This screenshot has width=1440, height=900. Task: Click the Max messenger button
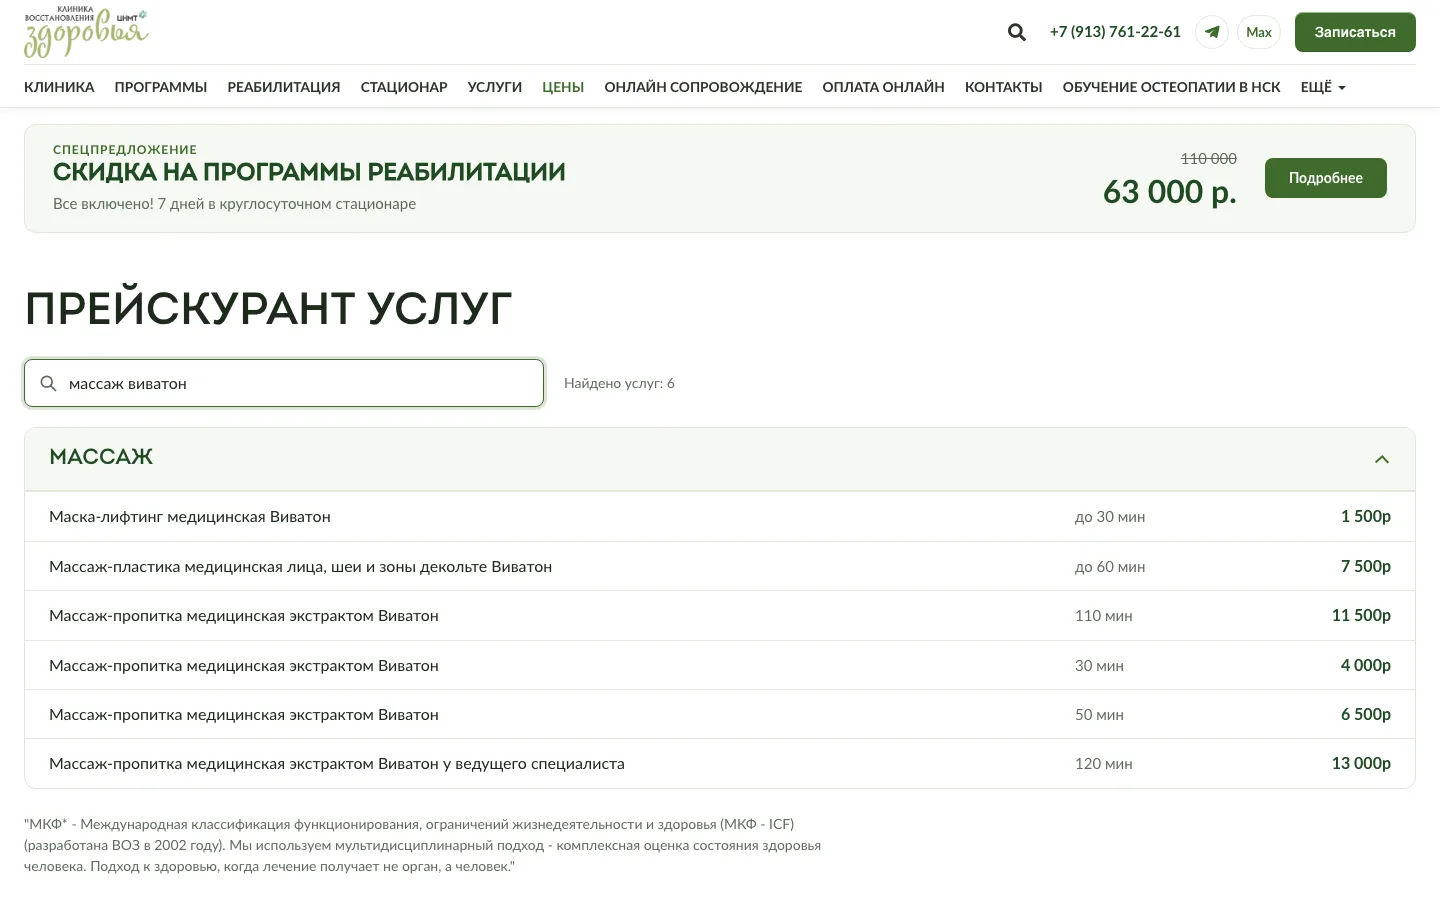(1259, 32)
